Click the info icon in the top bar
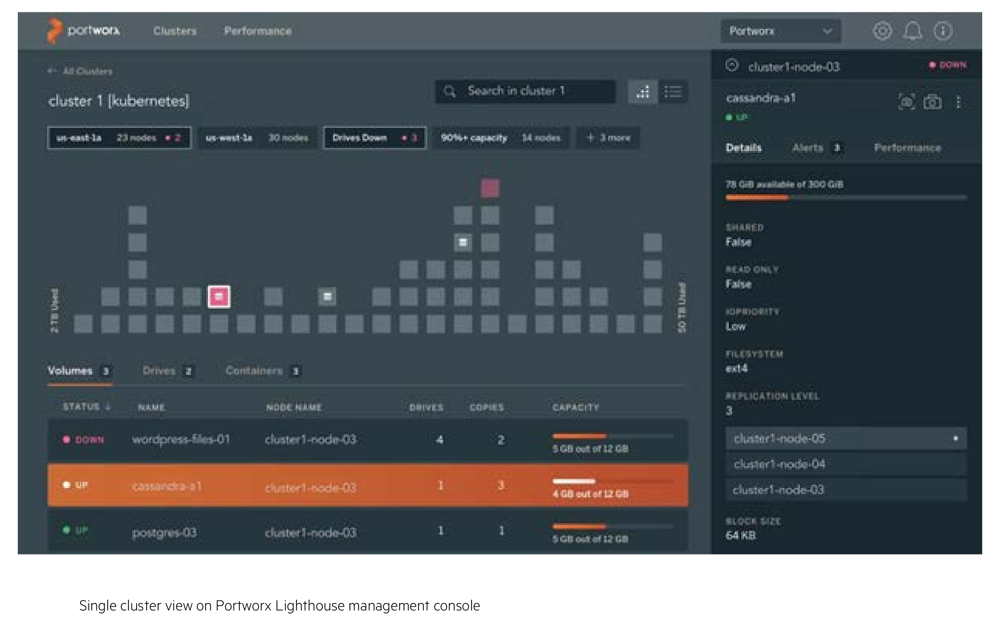 click(x=943, y=31)
